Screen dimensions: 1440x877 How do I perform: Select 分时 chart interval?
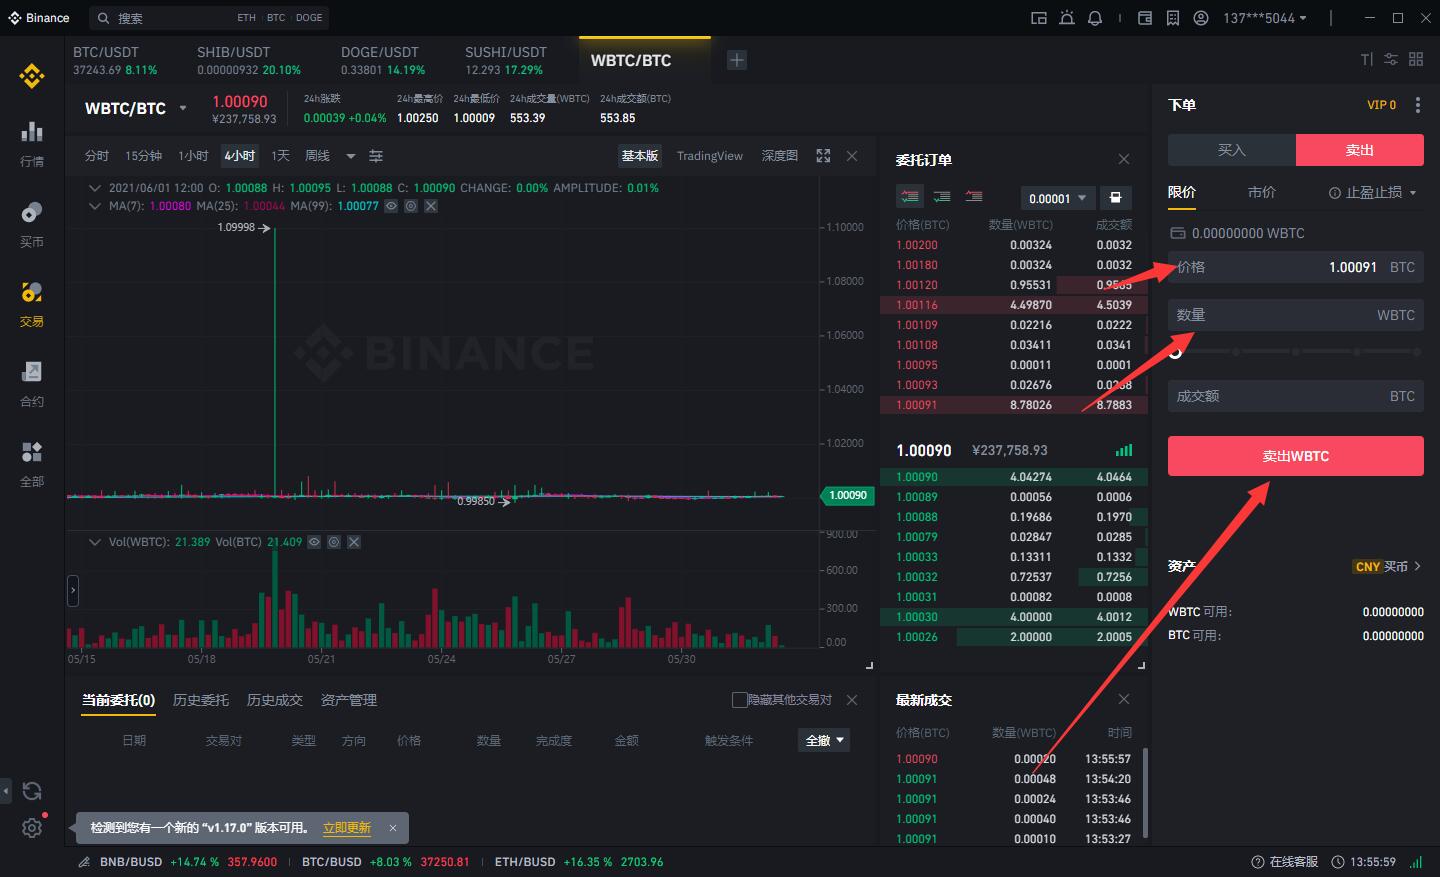[x=97, y=156]
